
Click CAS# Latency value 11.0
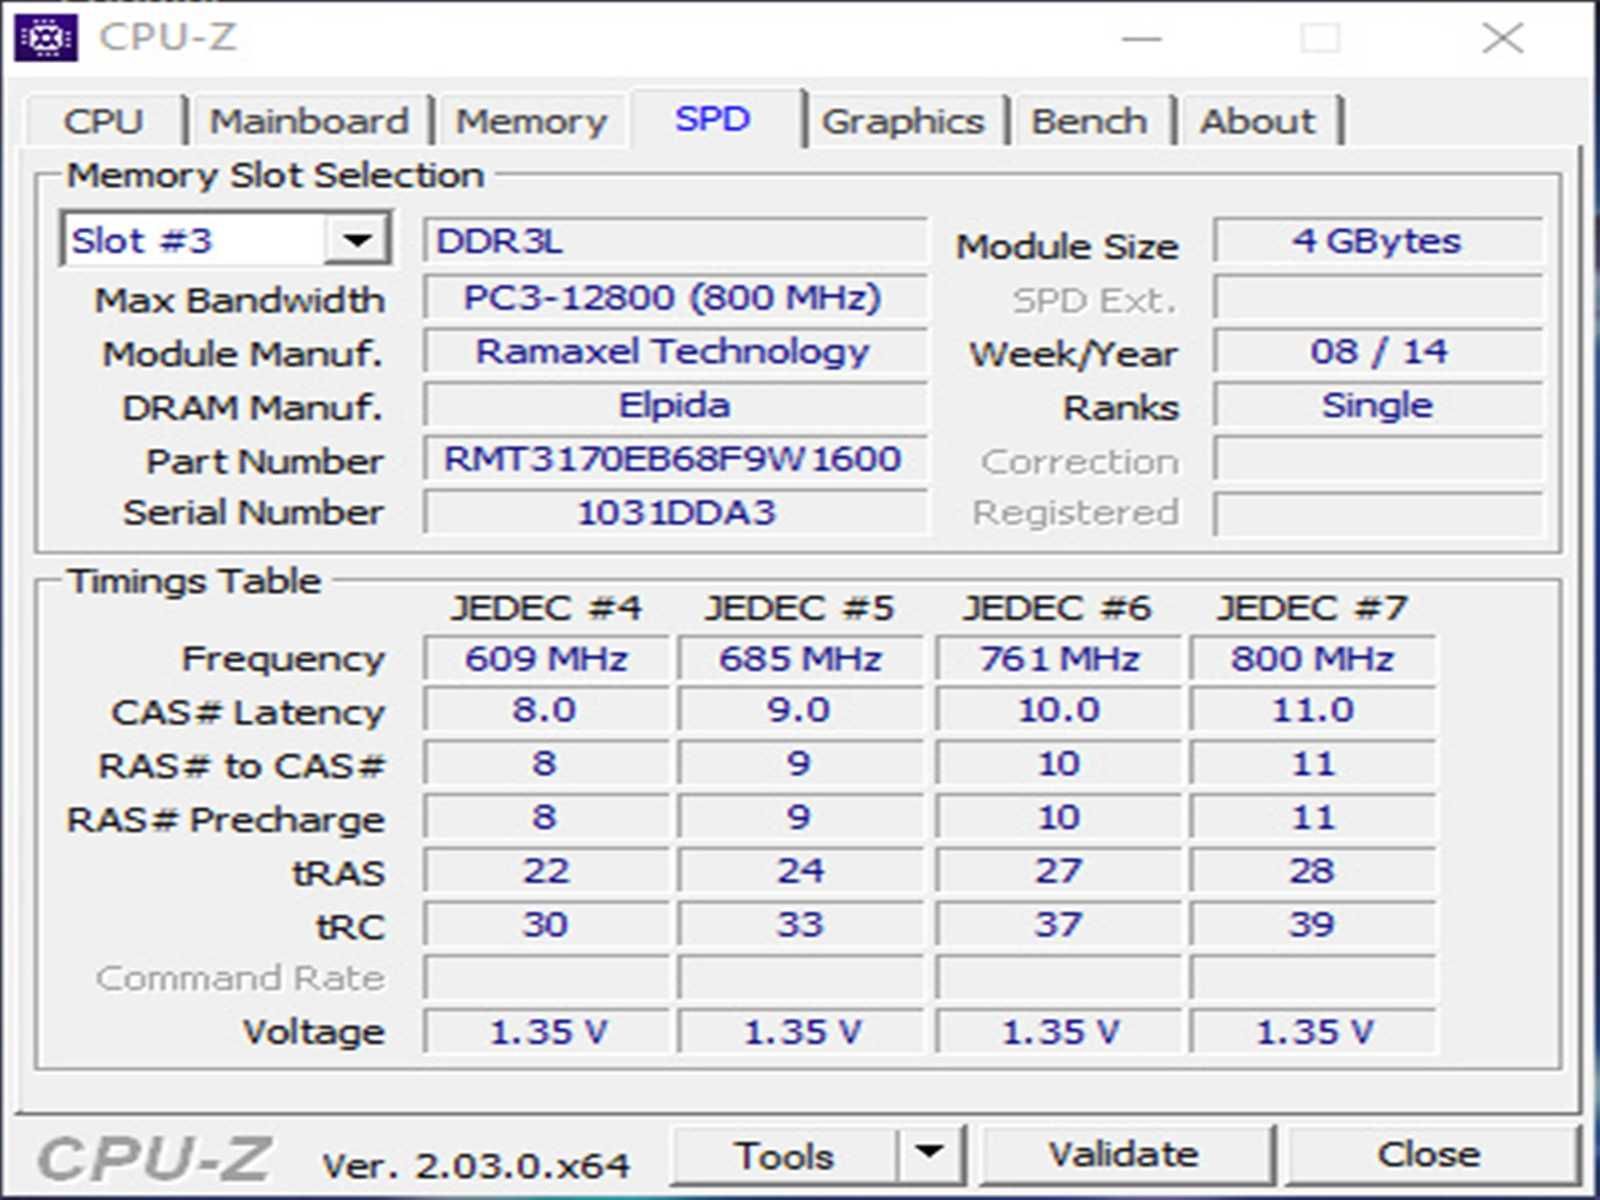click(x=1312, y=710)
